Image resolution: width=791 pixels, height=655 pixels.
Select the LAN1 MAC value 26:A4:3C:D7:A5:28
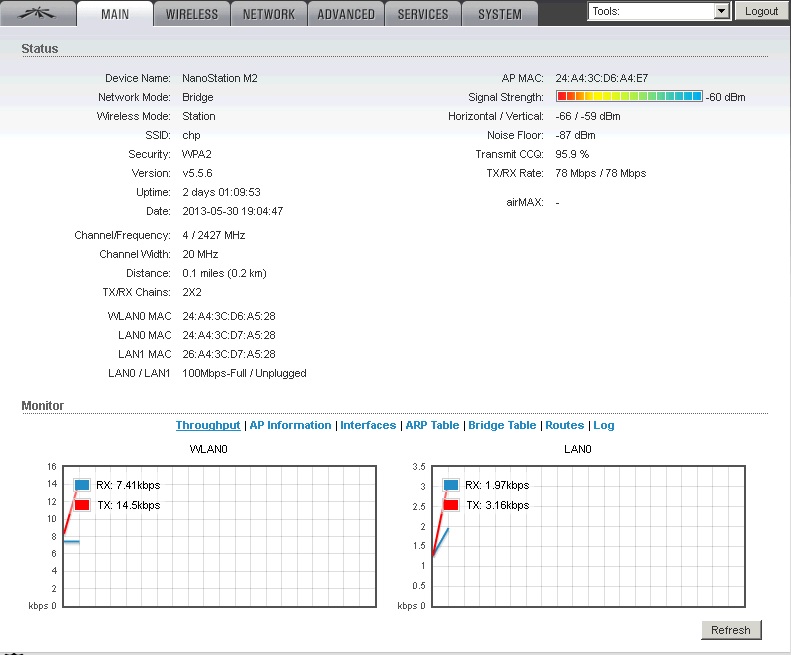tap(229, 354)
